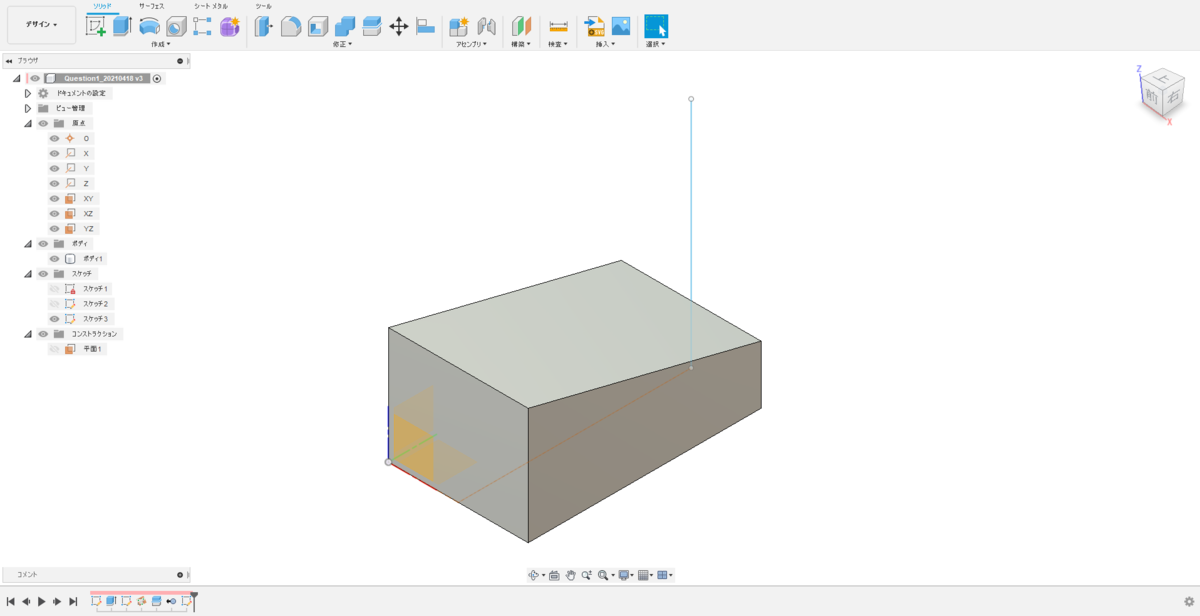Open アセンブリ dropdown menu
1200x616 pixels.
[x=472, y=44]
